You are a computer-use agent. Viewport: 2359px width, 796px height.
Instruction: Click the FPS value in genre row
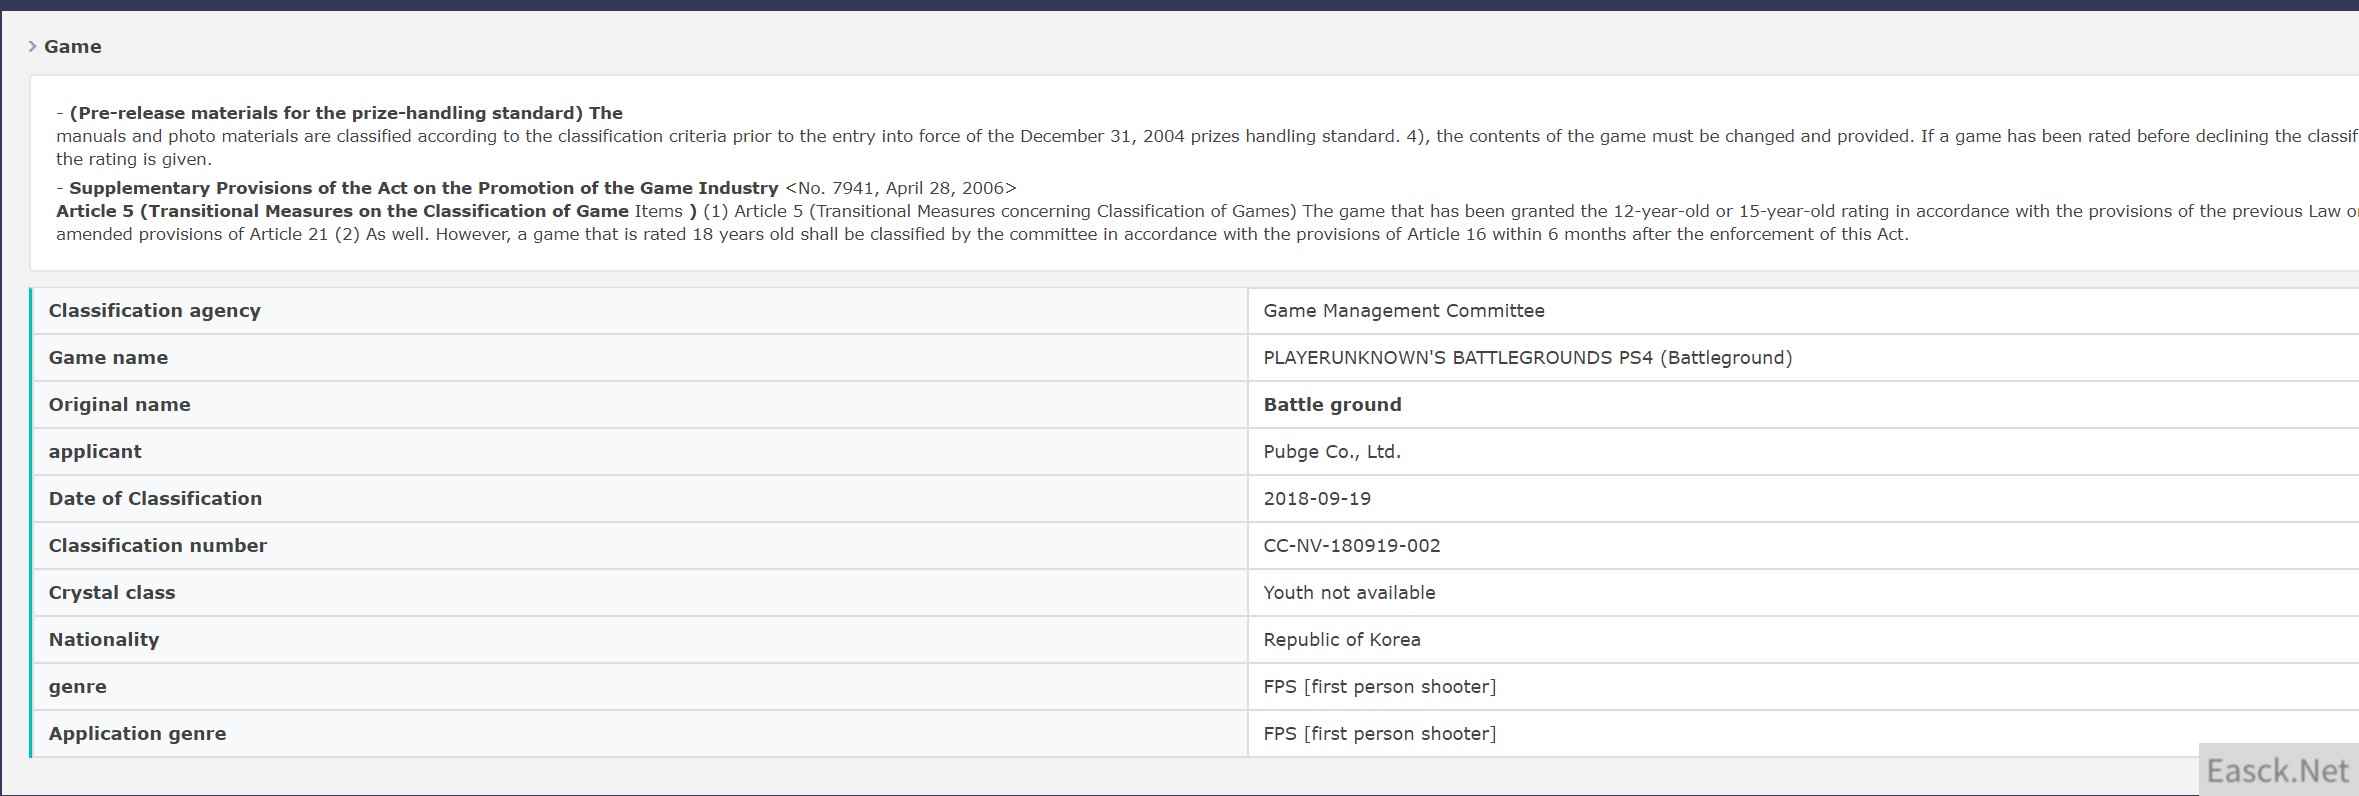tap(1379, 687)
